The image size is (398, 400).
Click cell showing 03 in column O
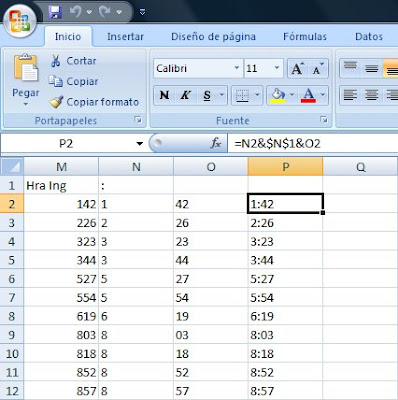(211, 335)
